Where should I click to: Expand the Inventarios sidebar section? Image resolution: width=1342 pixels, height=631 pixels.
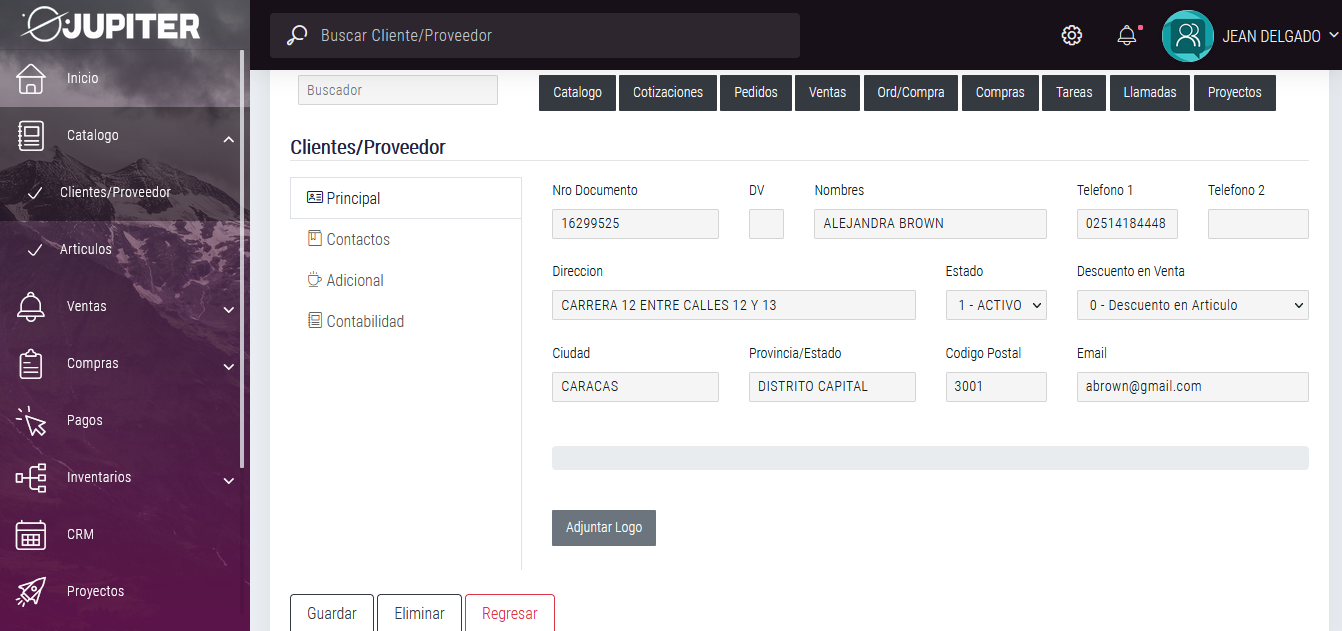click(229, 481)
